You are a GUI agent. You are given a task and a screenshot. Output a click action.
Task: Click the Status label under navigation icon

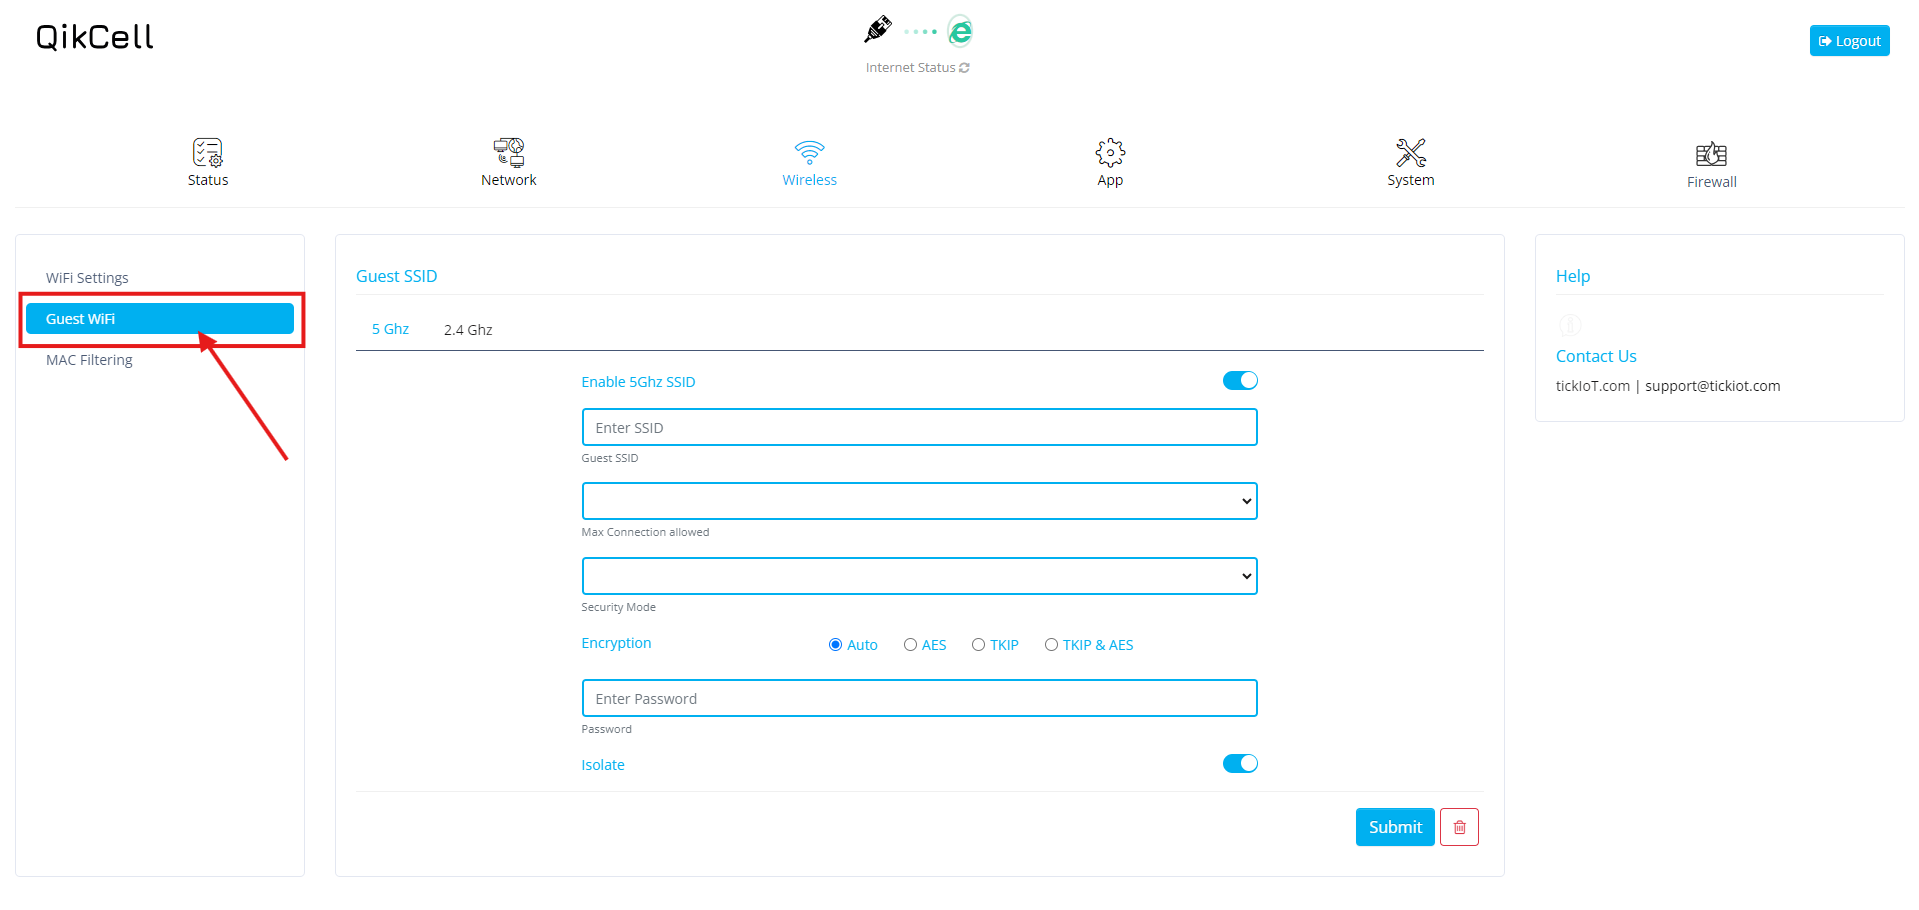click(208, 180)
